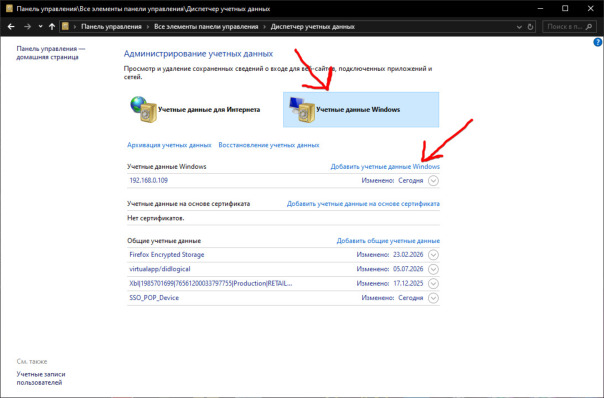Click 'Добавить учетные данные на основе сертификата'
The width and height of the screenshot is (604, 398).
pos(363,203)
